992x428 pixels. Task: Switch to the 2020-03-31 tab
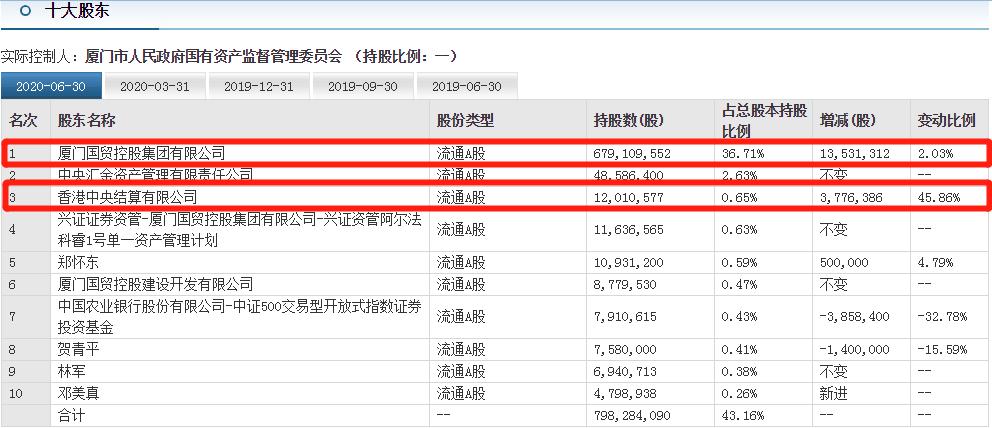point(154,87)
